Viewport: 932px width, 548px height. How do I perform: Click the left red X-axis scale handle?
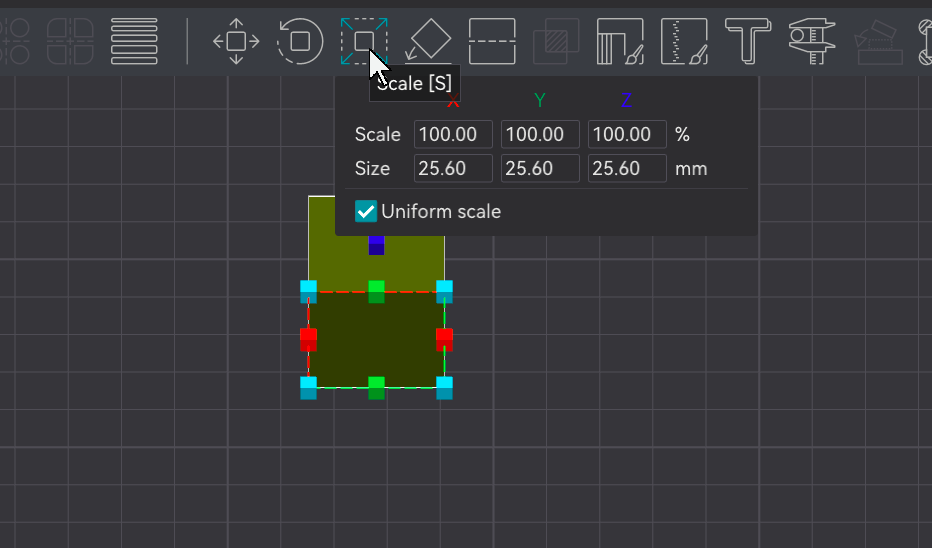[308, 339]
